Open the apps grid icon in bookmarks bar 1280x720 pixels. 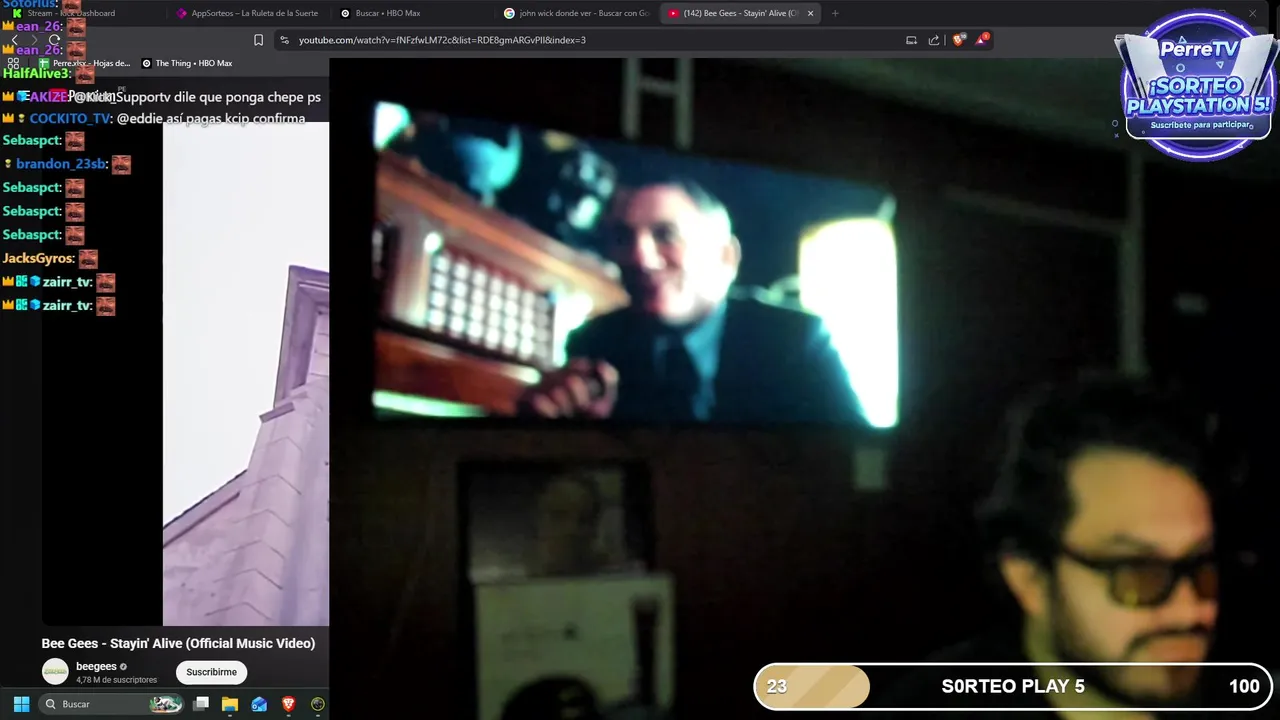[x=14, y=63]
